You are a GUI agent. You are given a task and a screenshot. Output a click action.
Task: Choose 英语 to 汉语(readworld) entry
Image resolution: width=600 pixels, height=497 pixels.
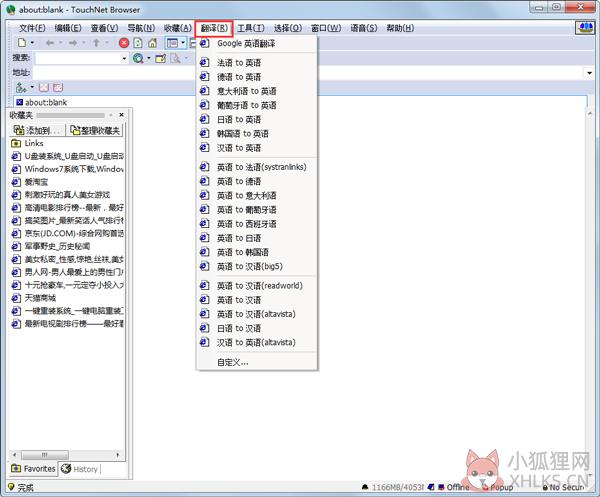coord(257,285)
